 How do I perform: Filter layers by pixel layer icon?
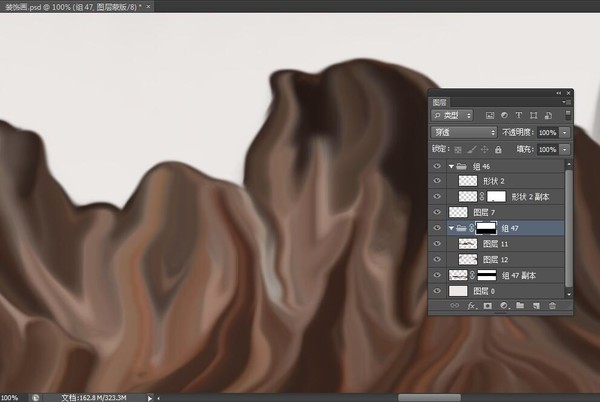(x=490, y=115)
